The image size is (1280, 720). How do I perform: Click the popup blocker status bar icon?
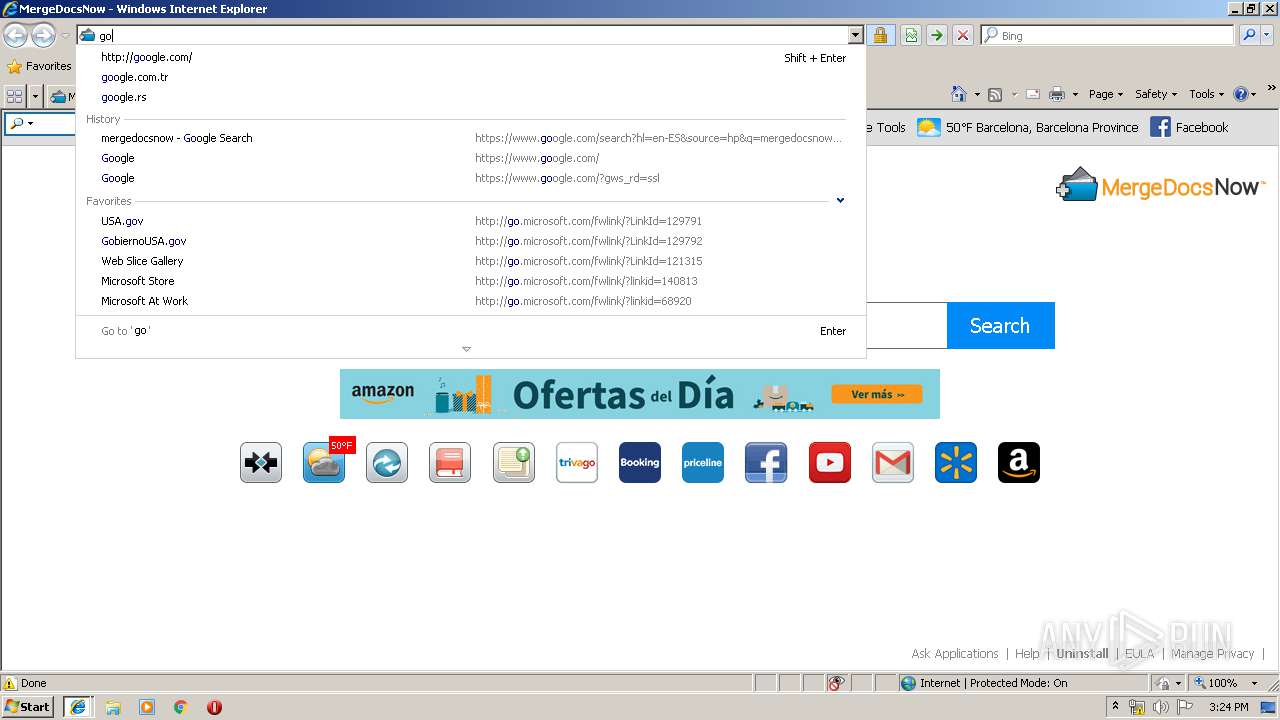[836, 683]
